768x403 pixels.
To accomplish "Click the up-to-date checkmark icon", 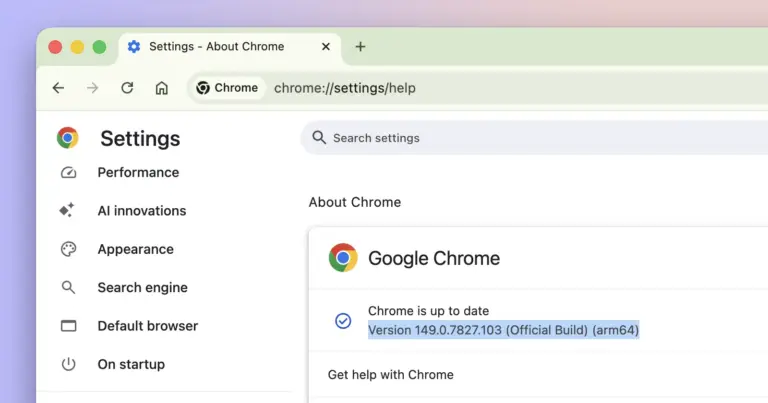I will 343,321.
